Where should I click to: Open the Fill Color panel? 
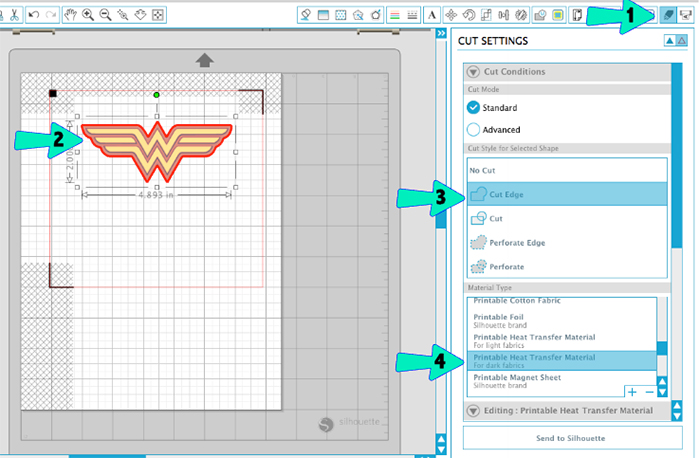(x=306, y=15)
